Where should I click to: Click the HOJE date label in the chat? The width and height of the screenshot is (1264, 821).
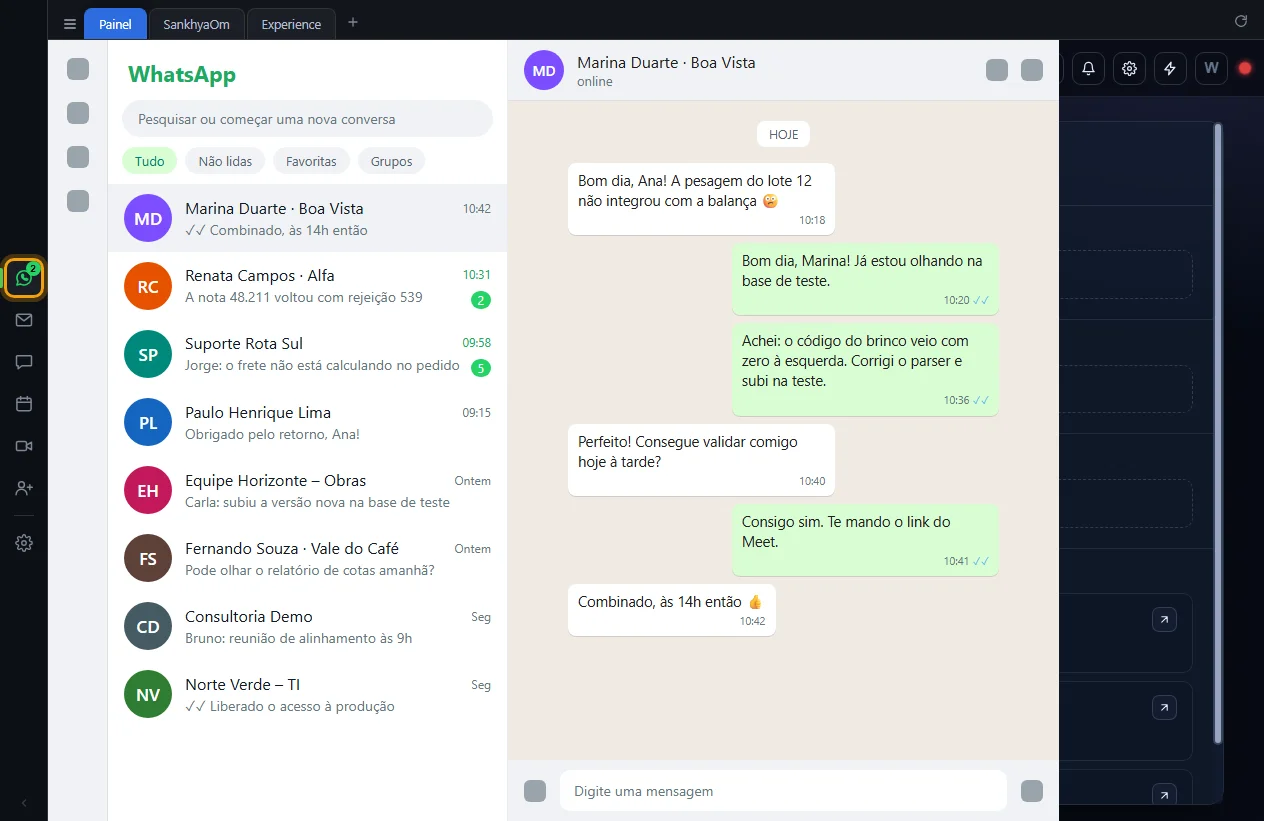pyautogui.click(x=783, y=134)
